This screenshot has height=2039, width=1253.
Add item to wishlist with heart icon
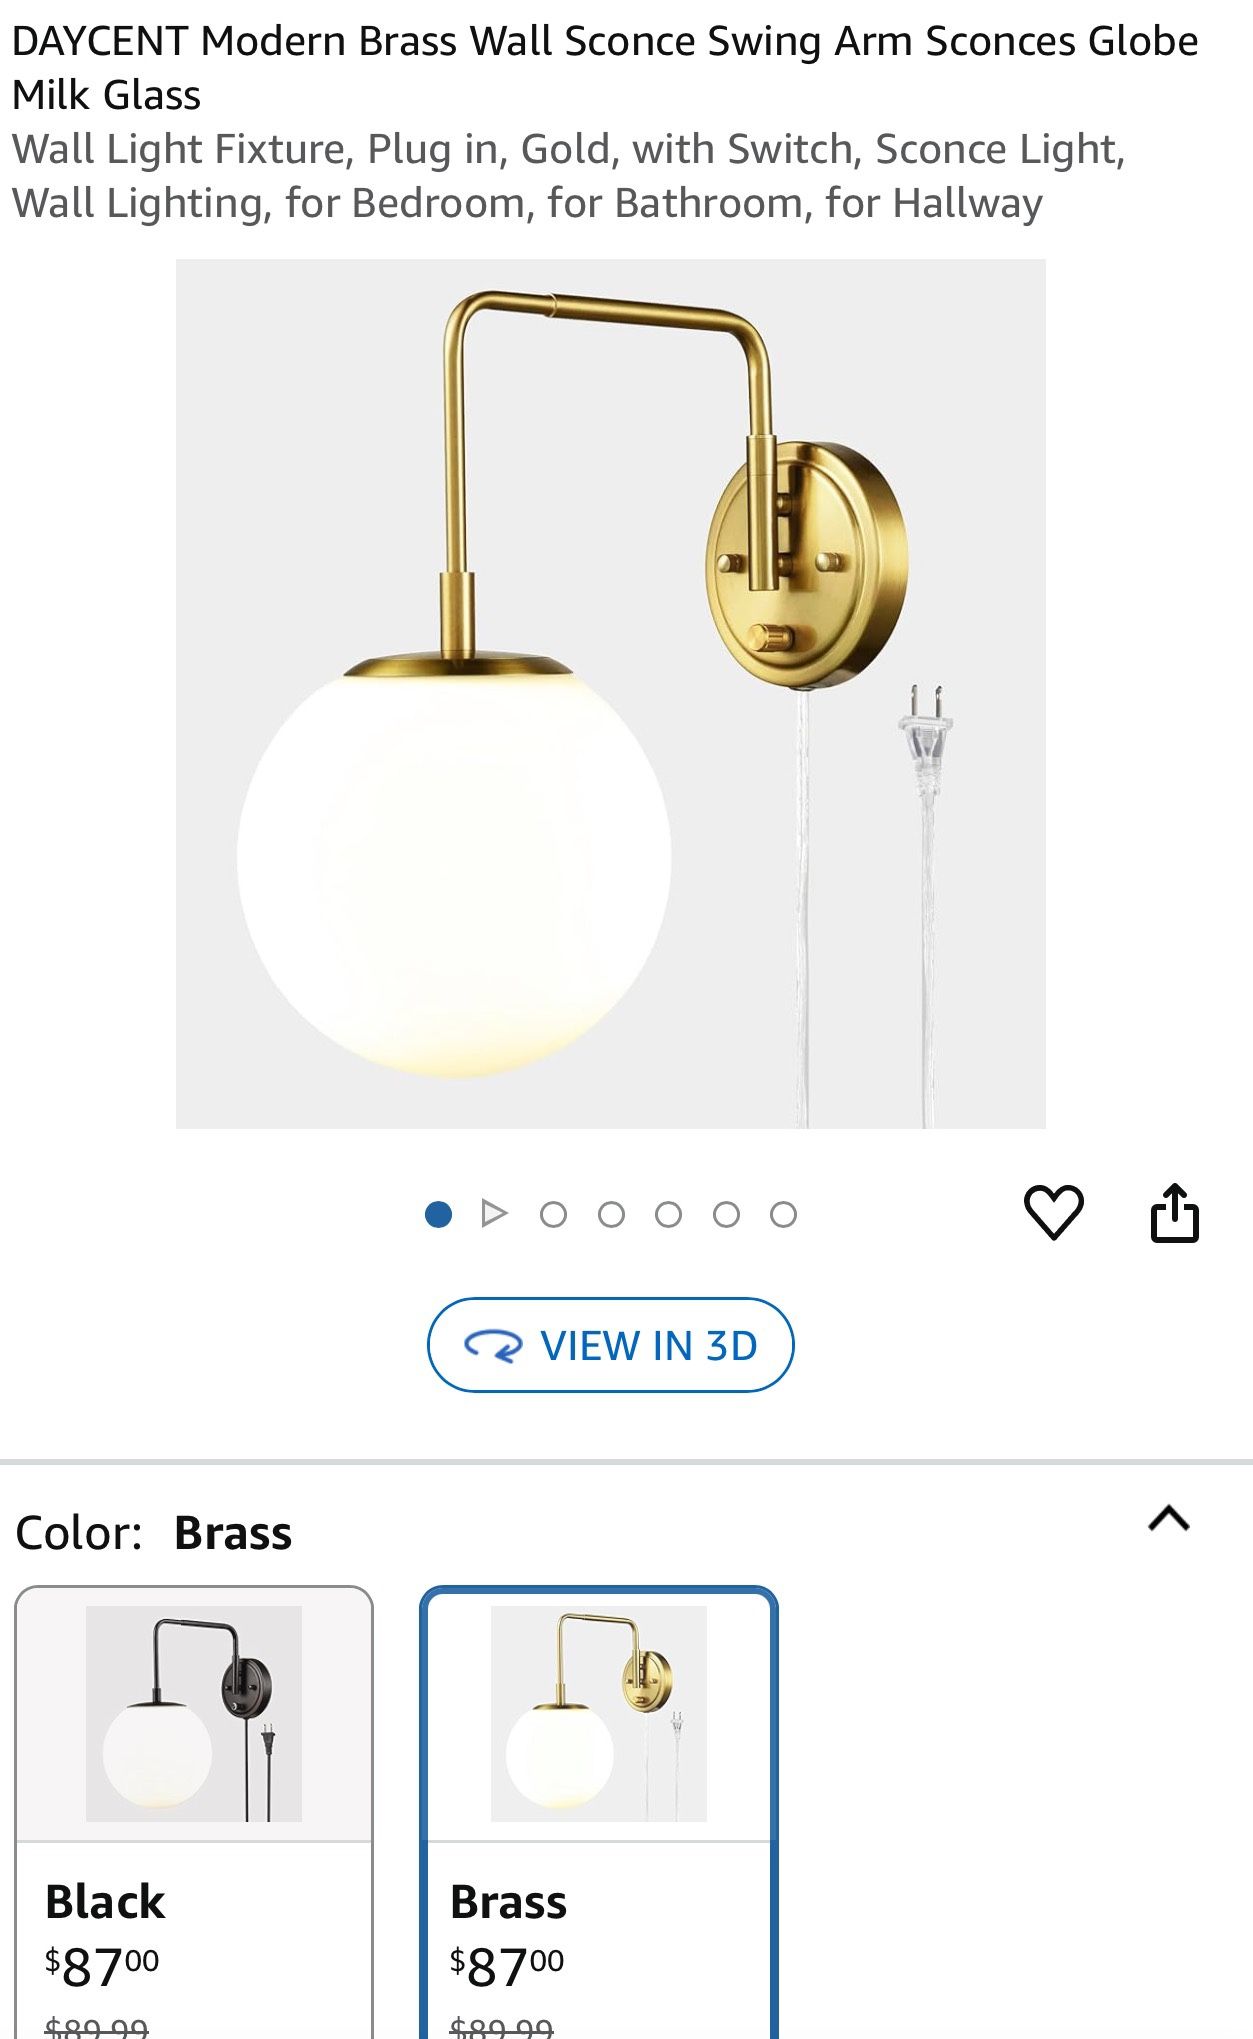pos(1054,1212)
